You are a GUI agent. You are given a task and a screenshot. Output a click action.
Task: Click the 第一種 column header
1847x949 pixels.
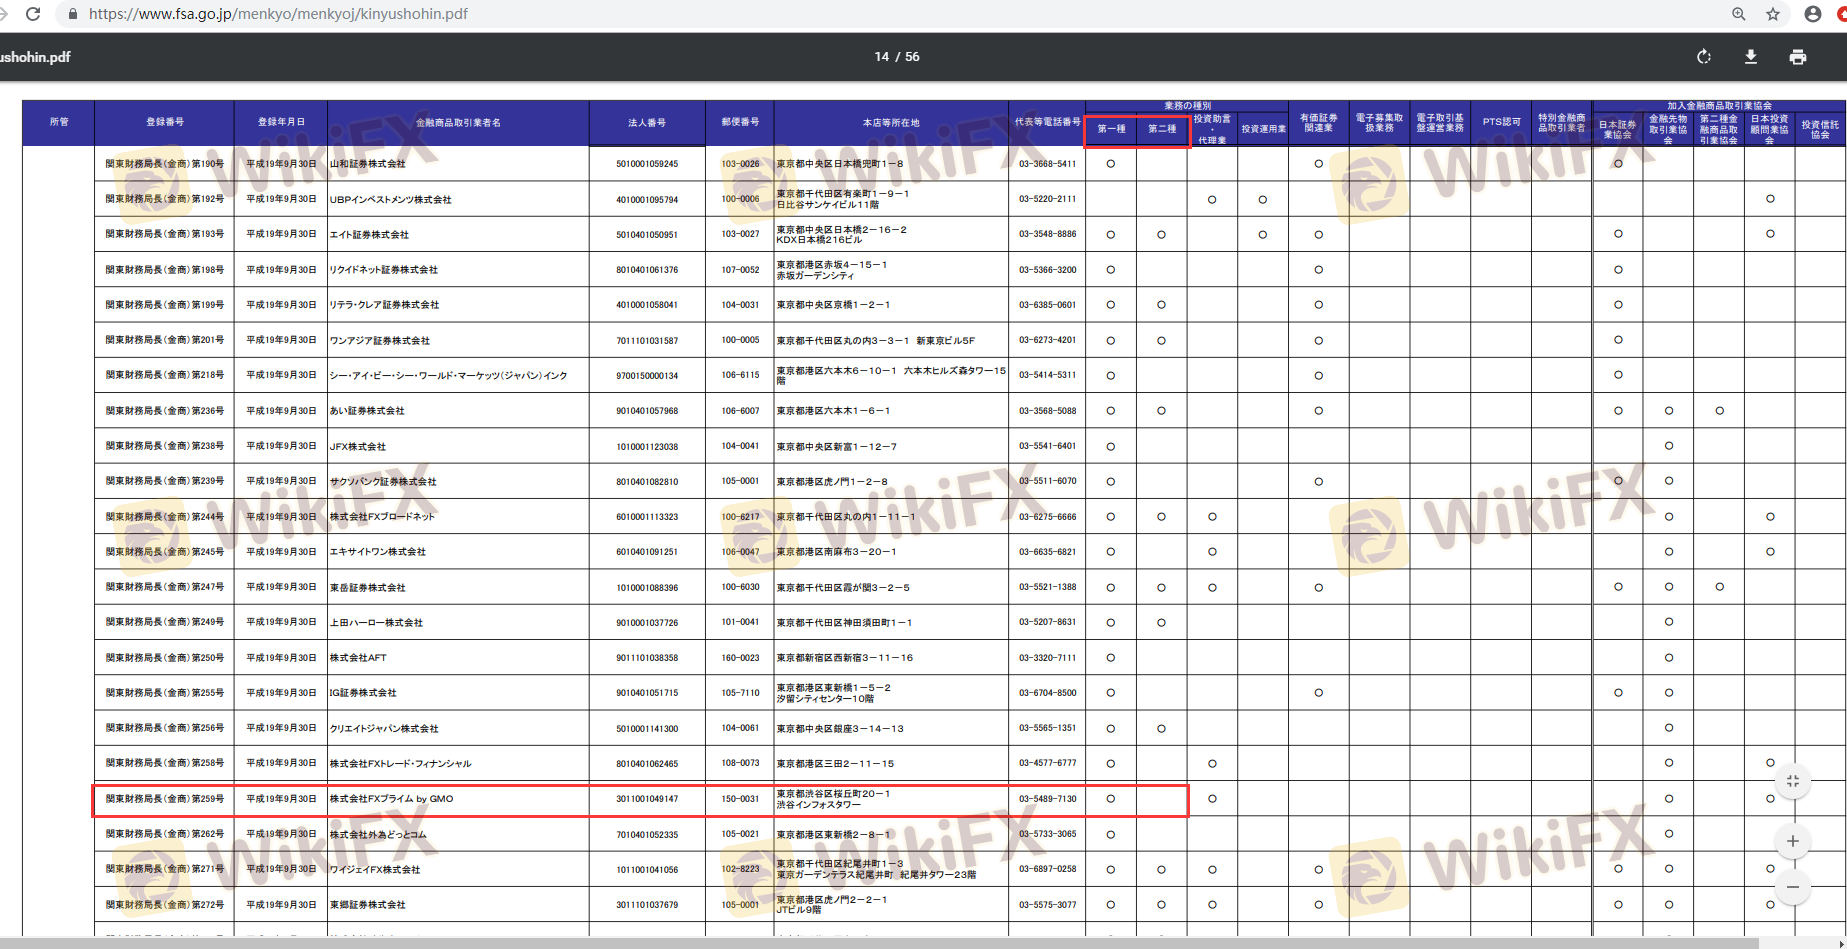[x=1111, y=129]
